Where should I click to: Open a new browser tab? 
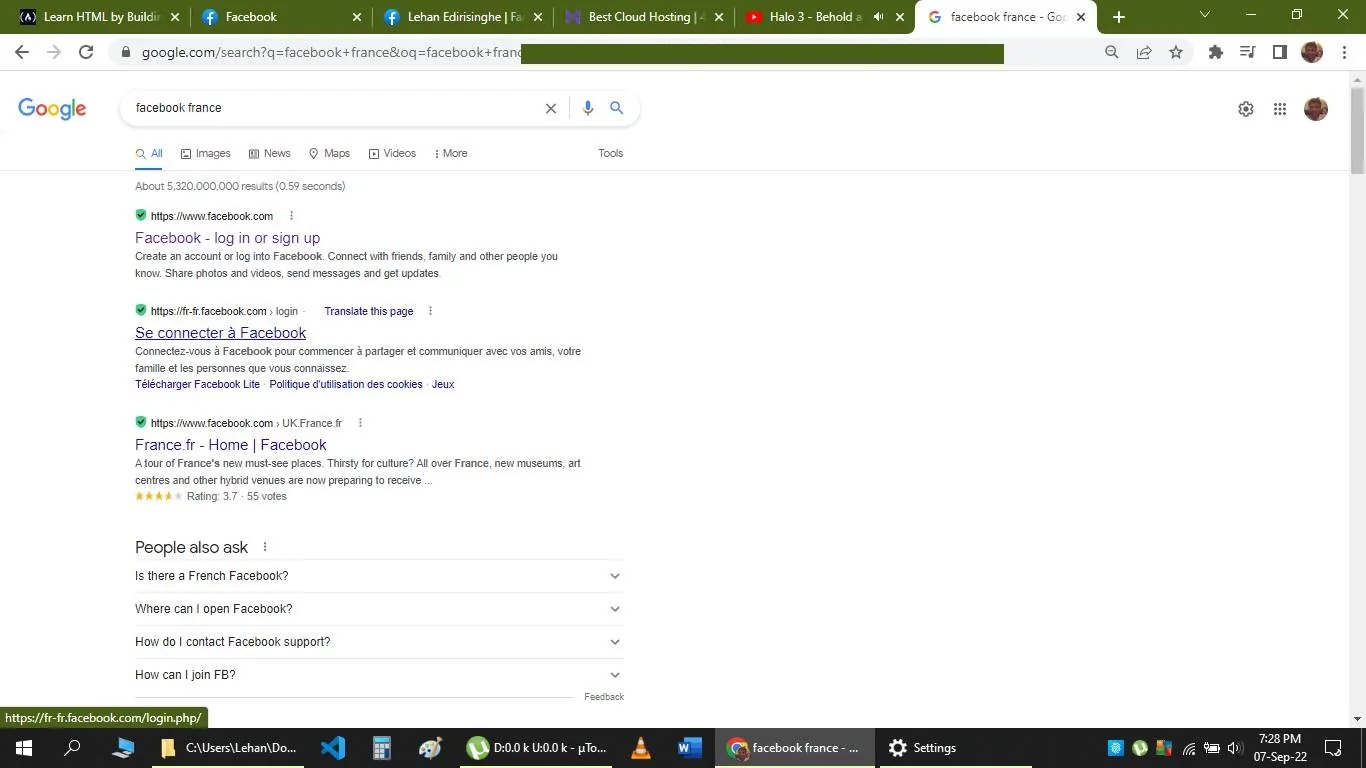pyautogui.click(x=1119, y=17)
